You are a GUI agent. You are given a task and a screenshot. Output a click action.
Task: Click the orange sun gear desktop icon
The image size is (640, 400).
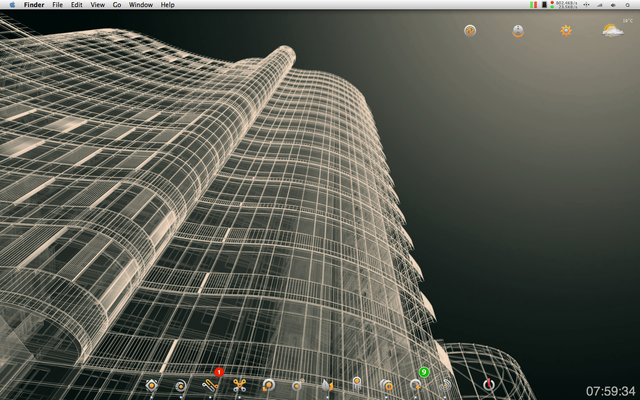(x=566, y=31)
